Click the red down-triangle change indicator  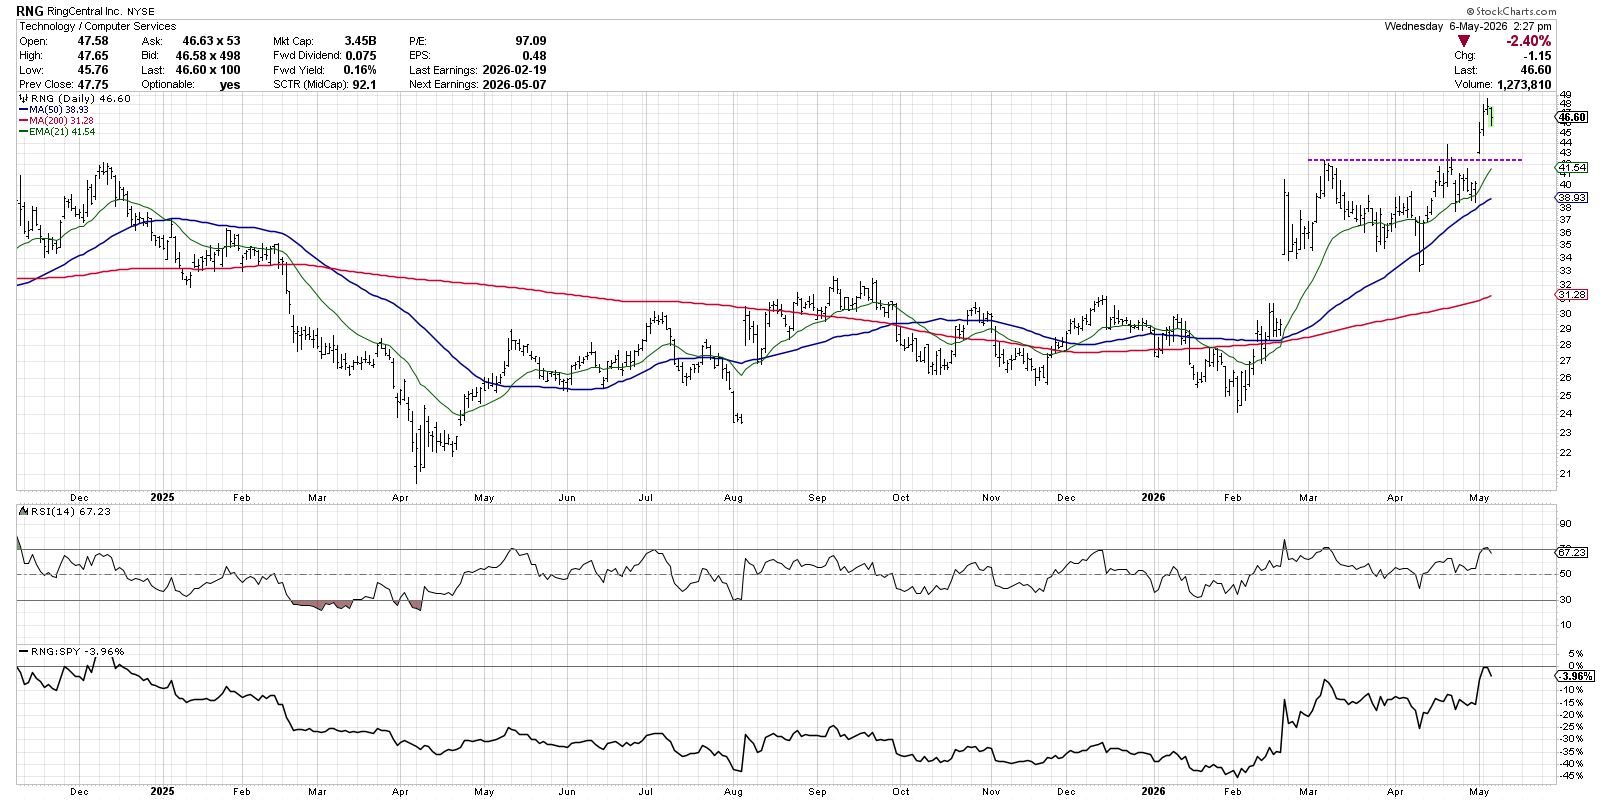1464,41
